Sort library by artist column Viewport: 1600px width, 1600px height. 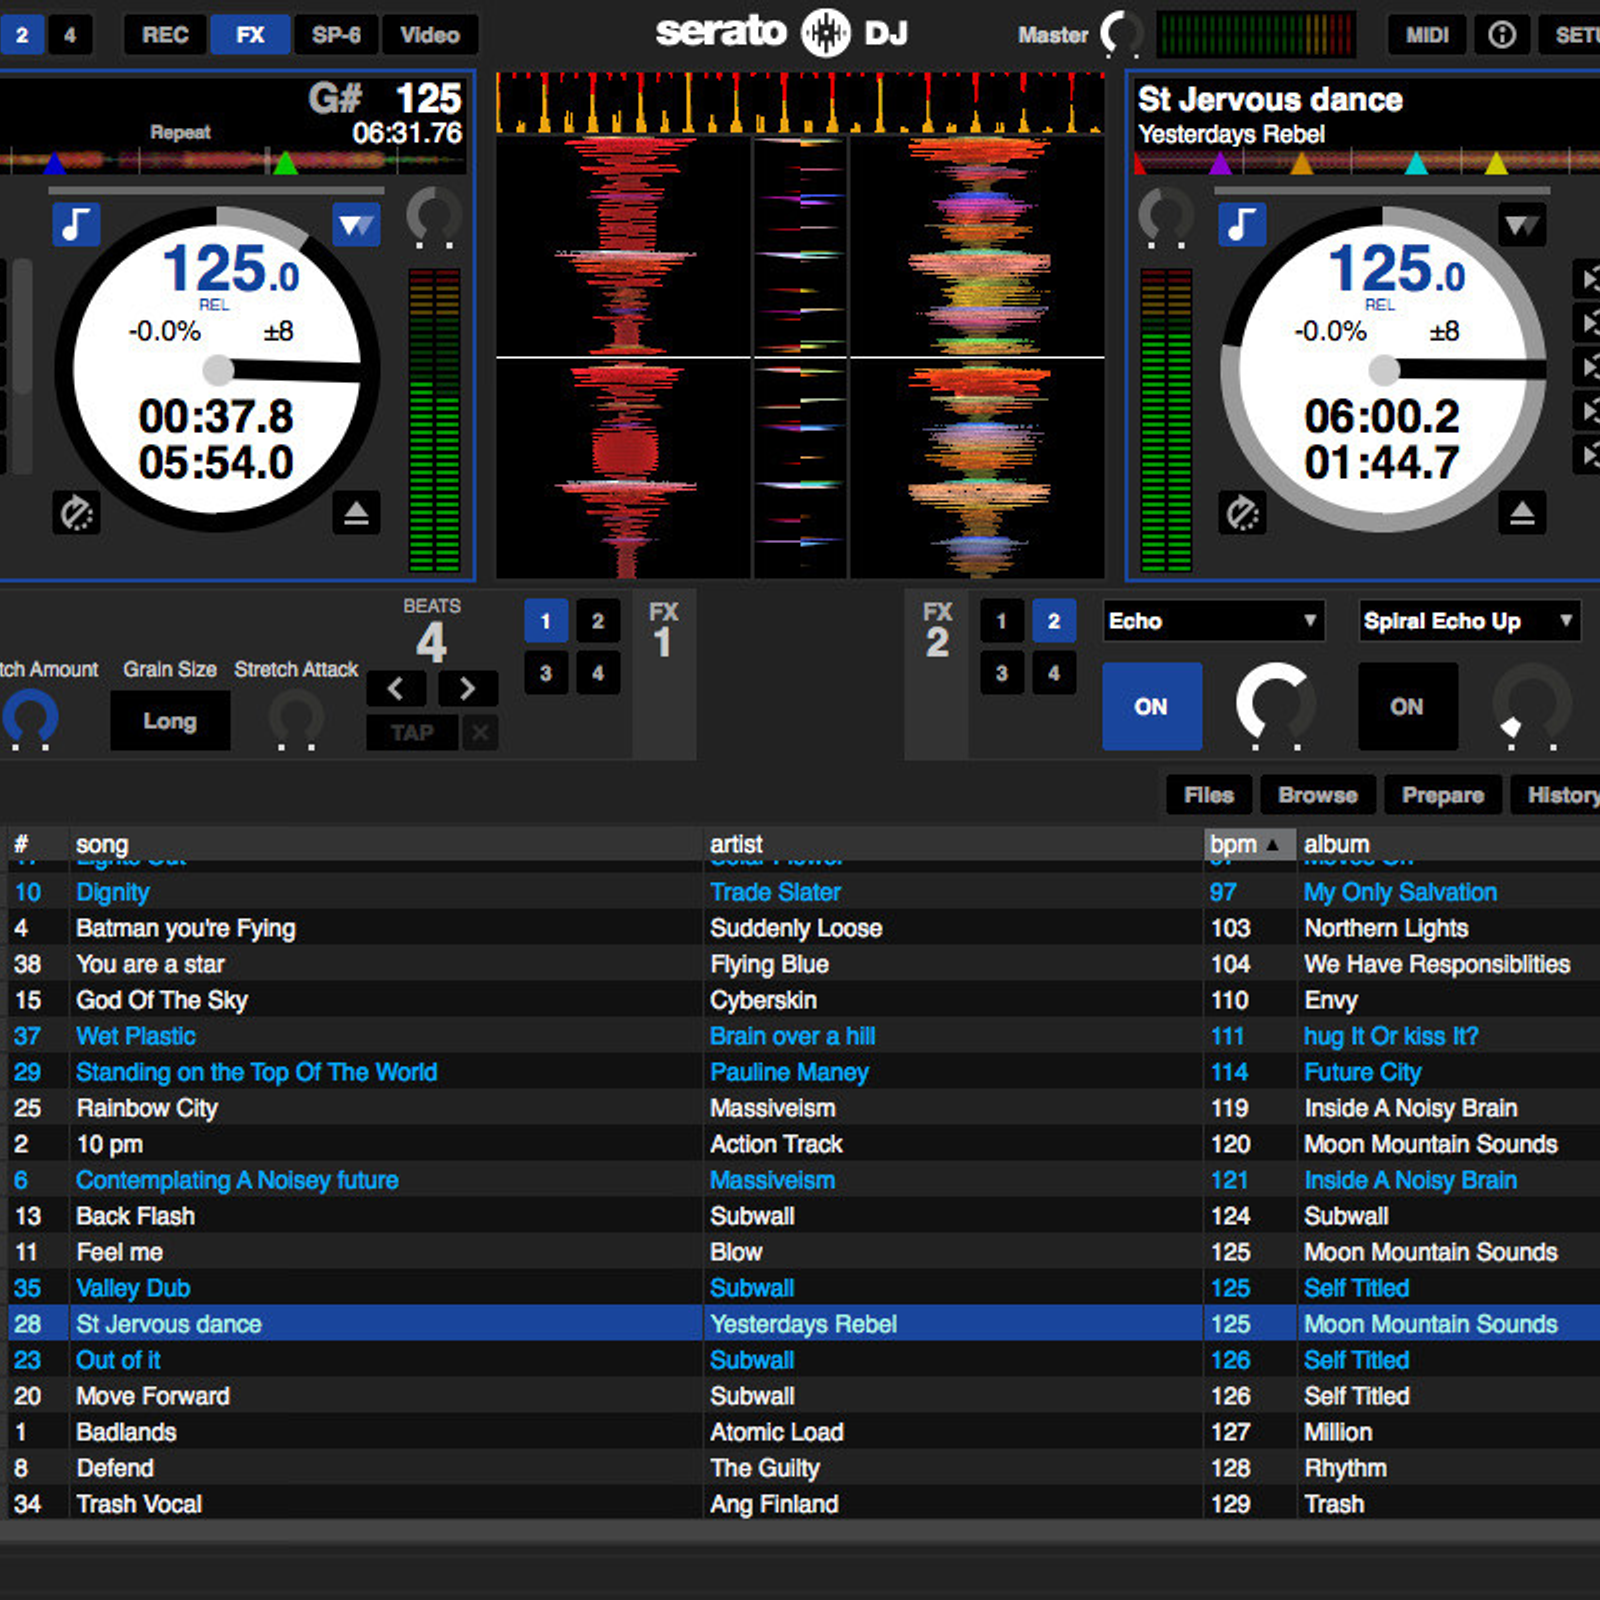[953, 844]
